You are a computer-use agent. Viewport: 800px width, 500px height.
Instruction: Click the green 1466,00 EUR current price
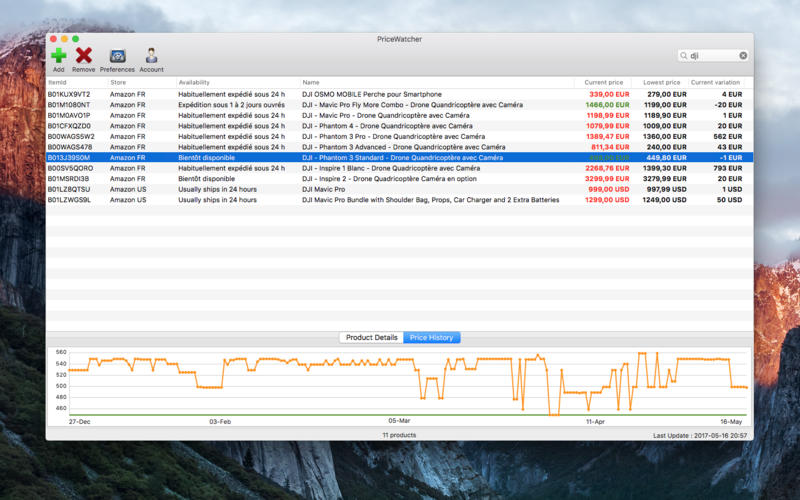(607, 105)
